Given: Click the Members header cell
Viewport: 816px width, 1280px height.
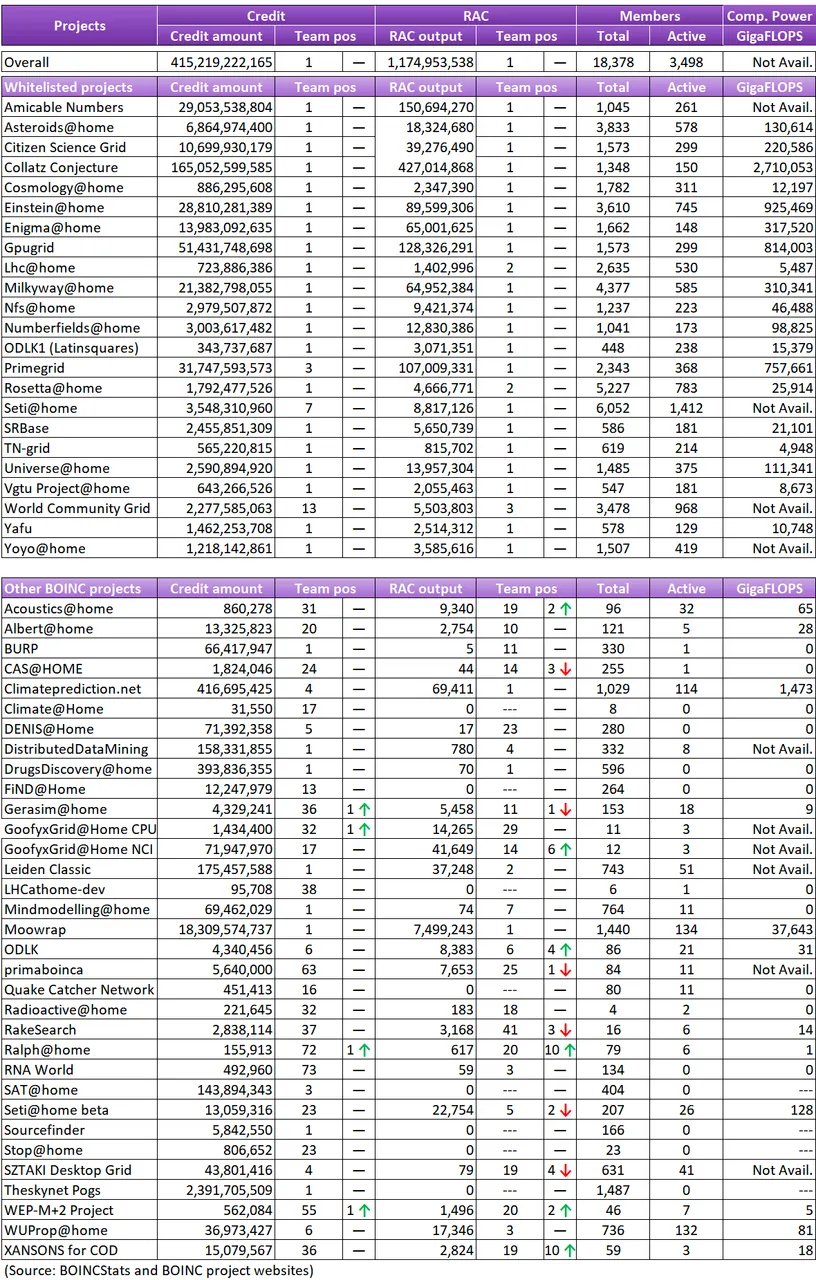Looking at the screenshot, I should 650,16.
